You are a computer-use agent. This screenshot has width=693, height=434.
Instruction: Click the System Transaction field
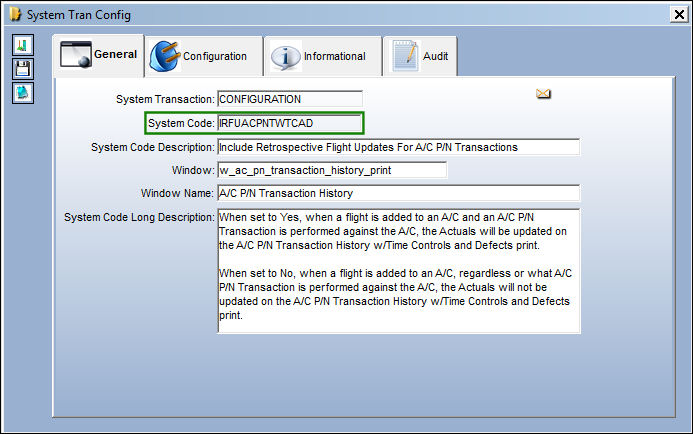point(290,99)
